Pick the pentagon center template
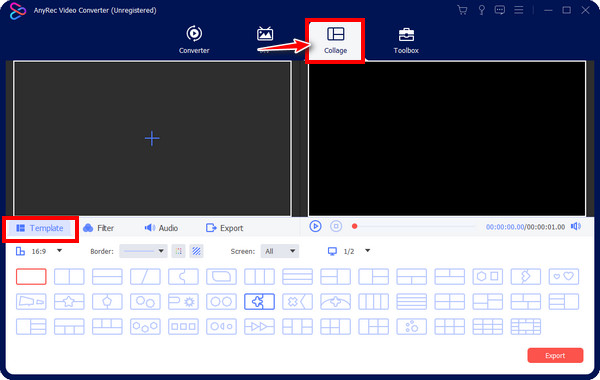The width and height of the screenshot is (600, 380). [107, 302]
